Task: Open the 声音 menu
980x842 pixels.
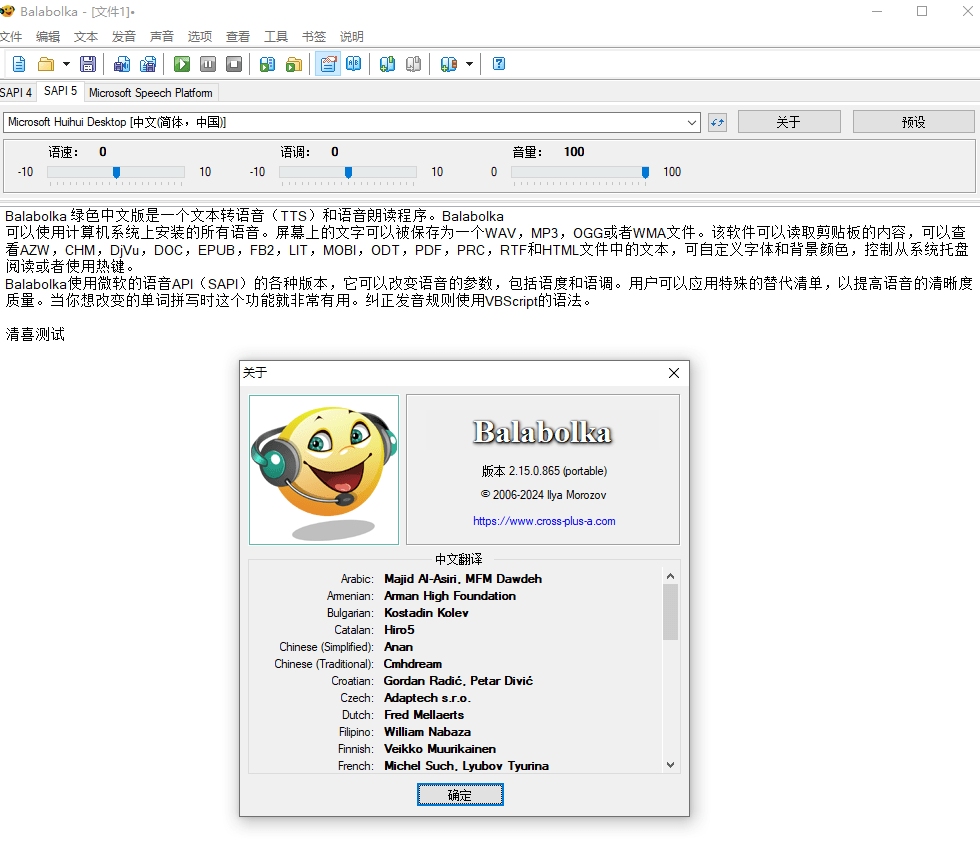Action: (x=162, y=36)
